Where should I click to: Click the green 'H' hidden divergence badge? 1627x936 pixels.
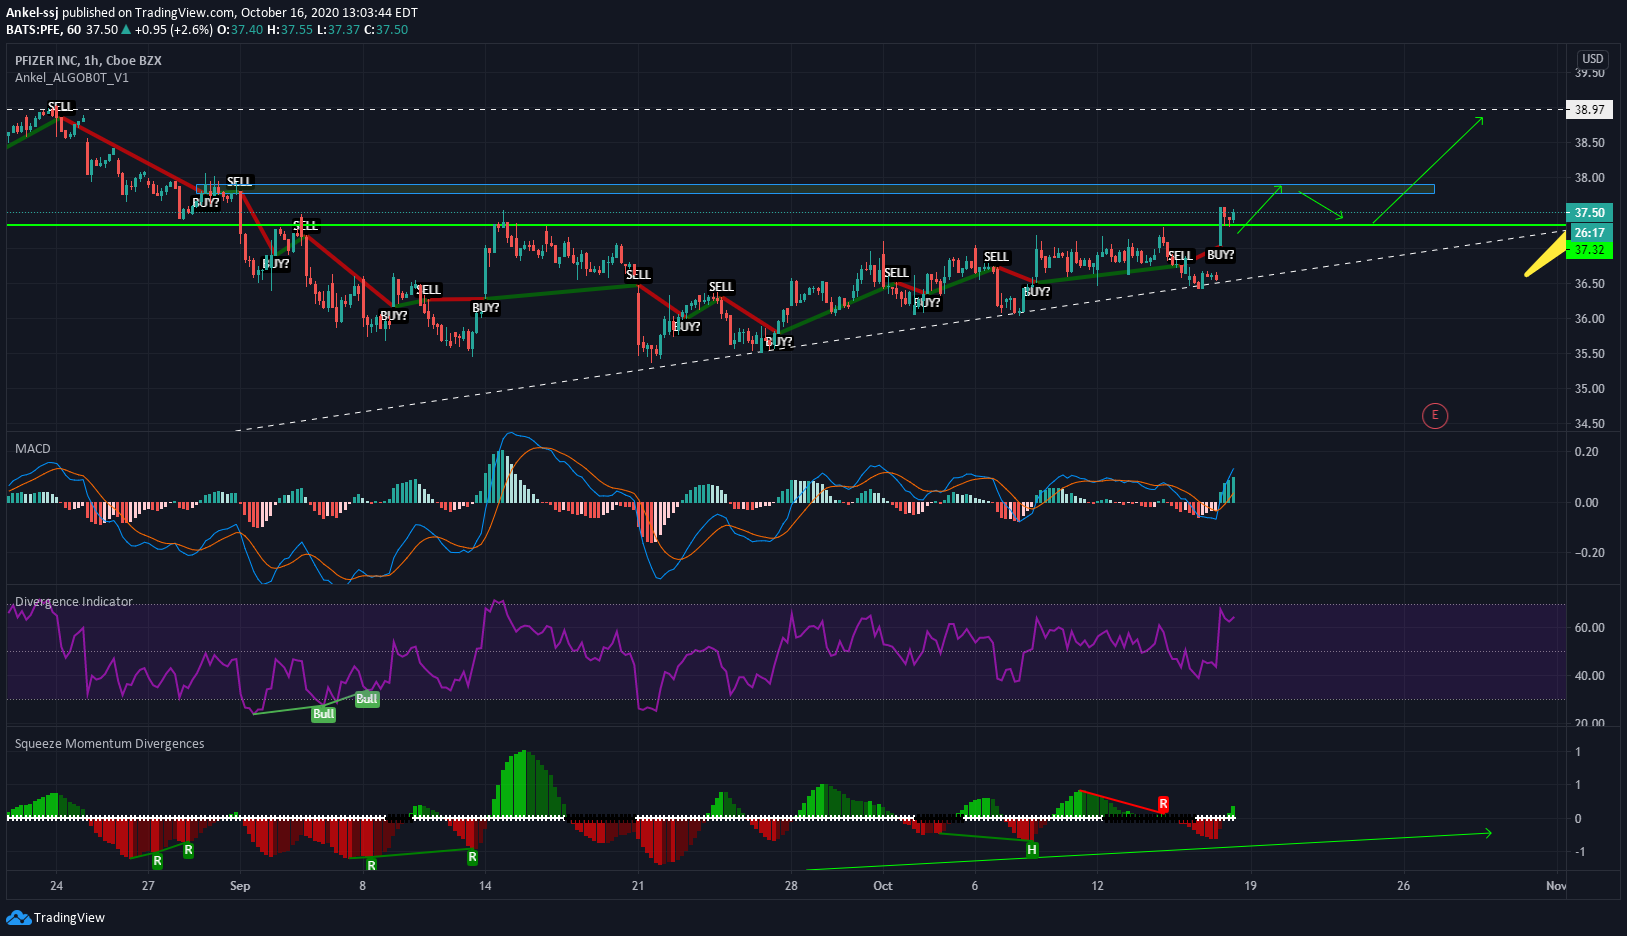click(x=1032, y=850)
